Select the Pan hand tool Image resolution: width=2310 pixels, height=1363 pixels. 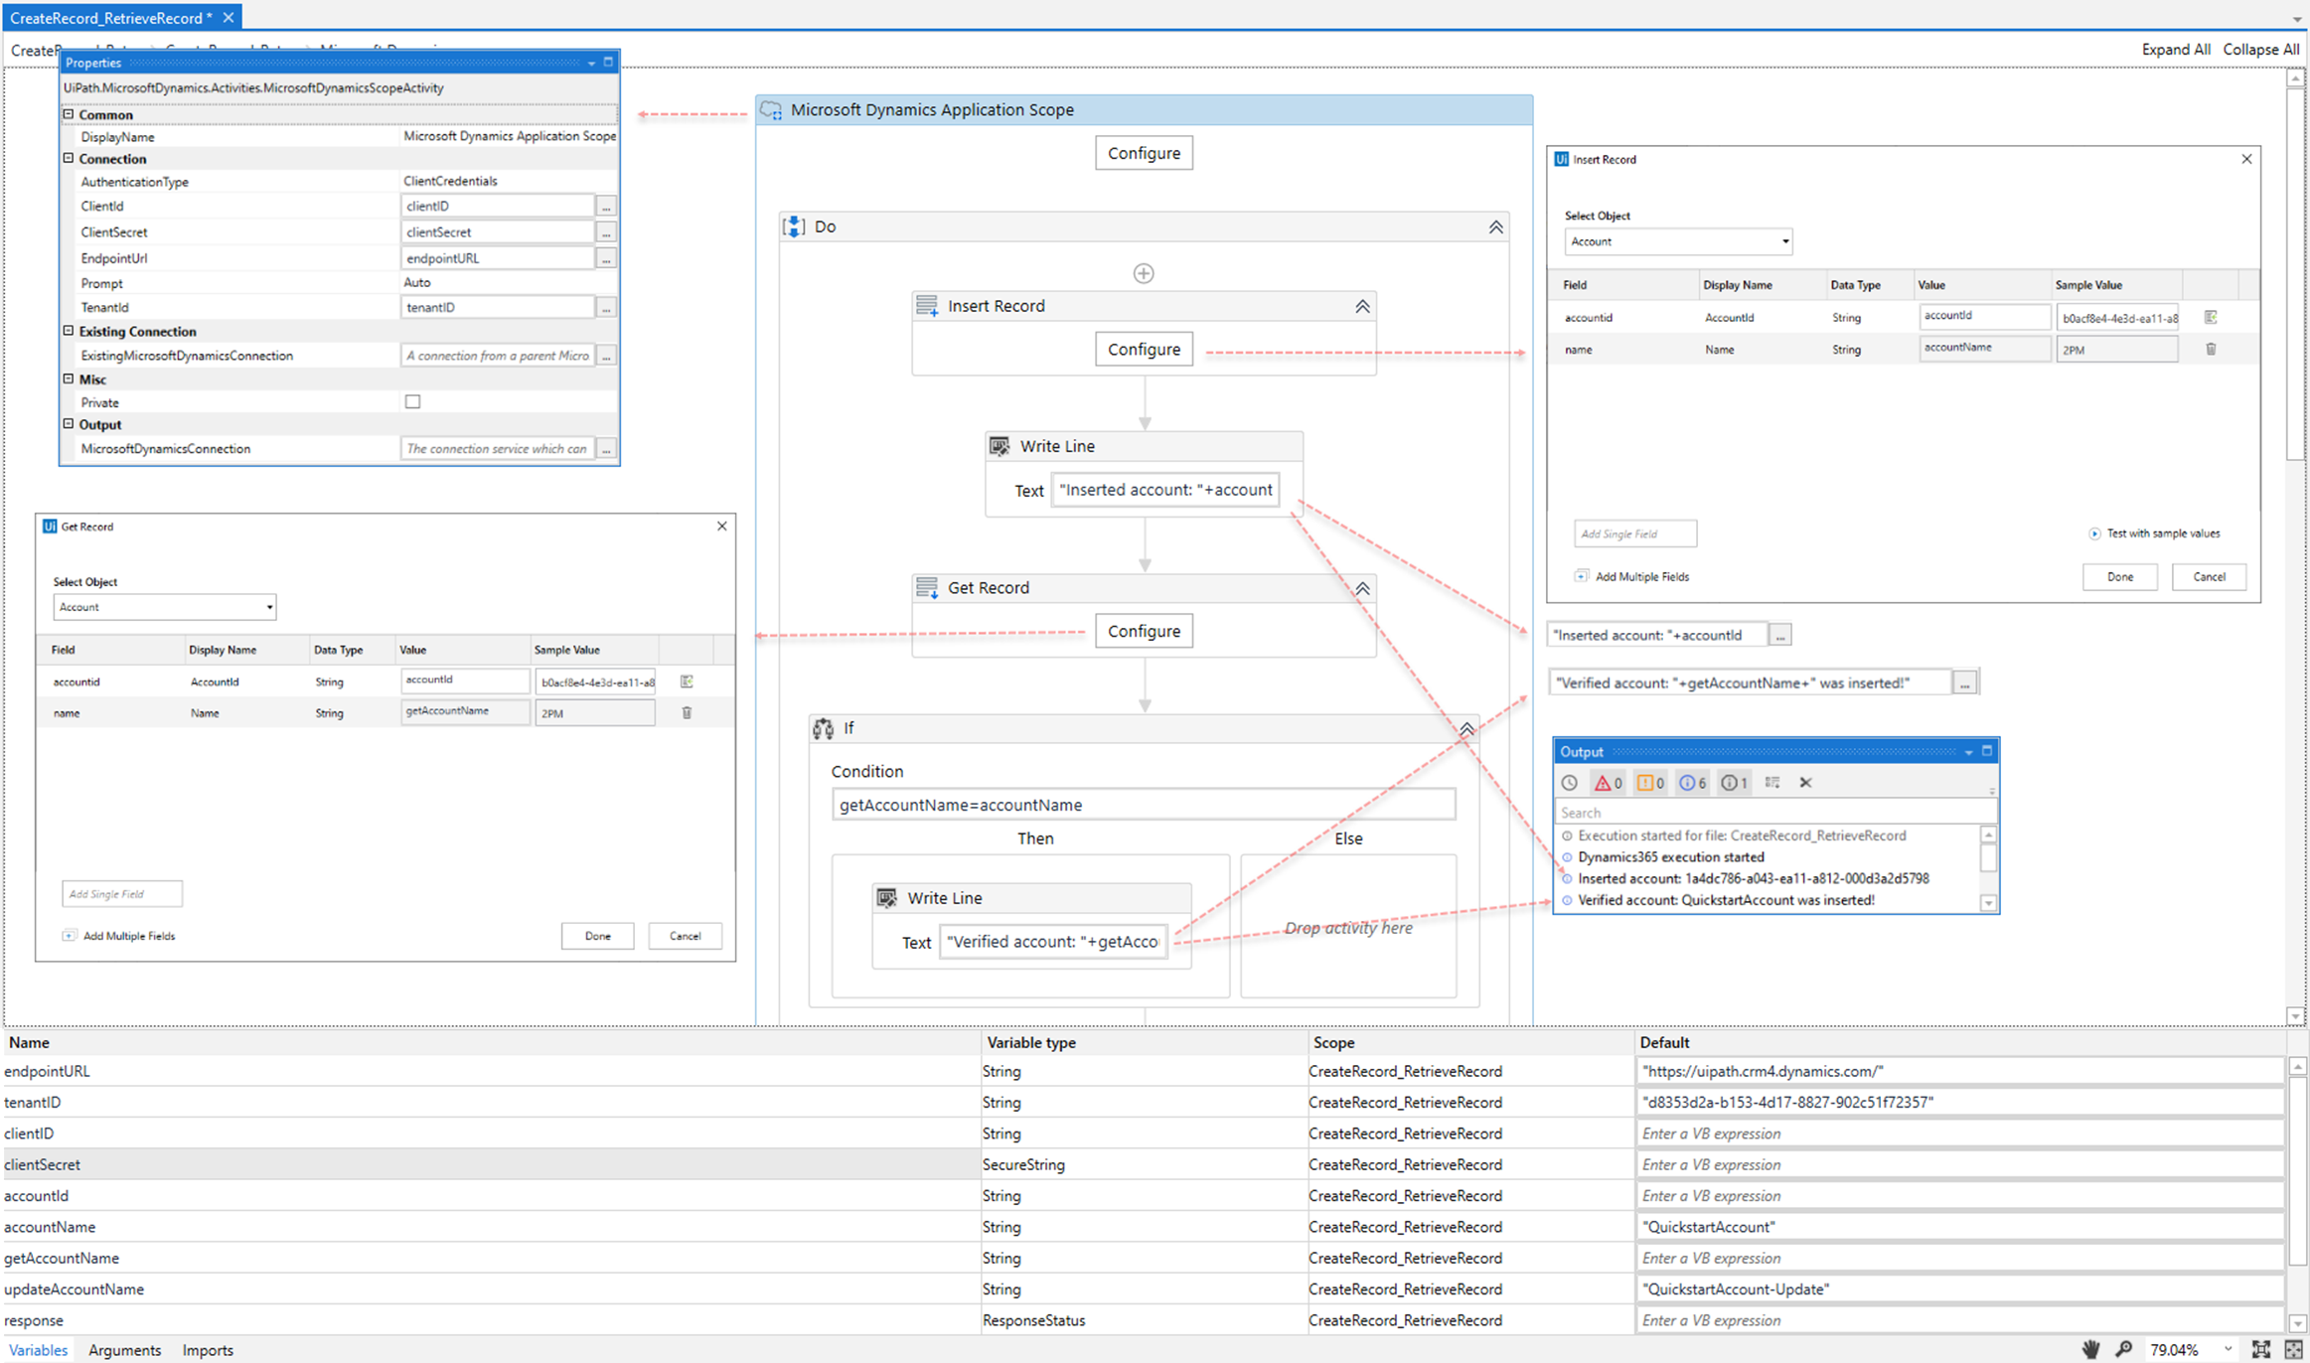click(x=2090, y=1349)
